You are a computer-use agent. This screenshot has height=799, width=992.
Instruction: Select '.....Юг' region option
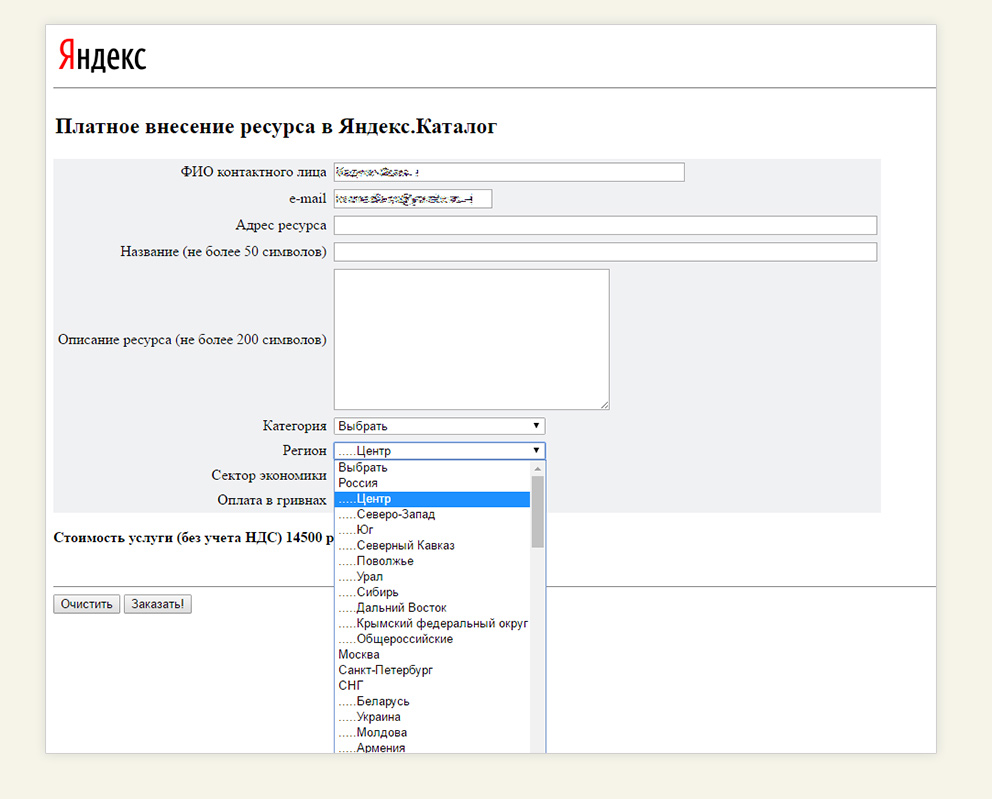[x=432, y=530]
